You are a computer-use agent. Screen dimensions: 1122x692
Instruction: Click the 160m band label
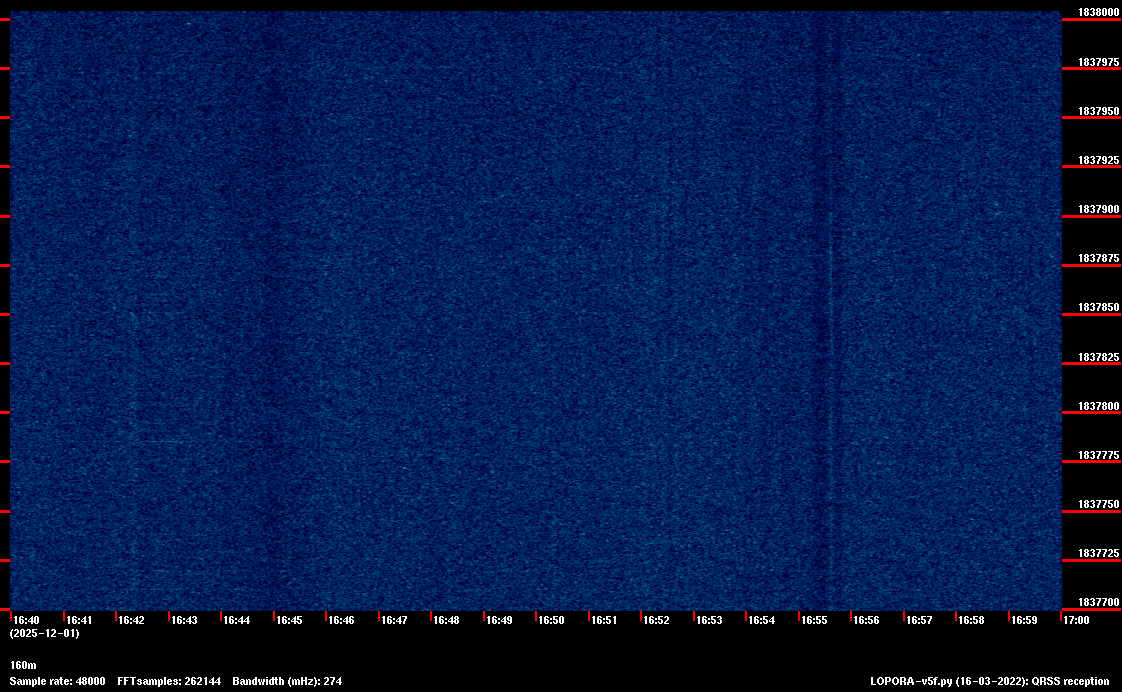[x=23, y=666]
